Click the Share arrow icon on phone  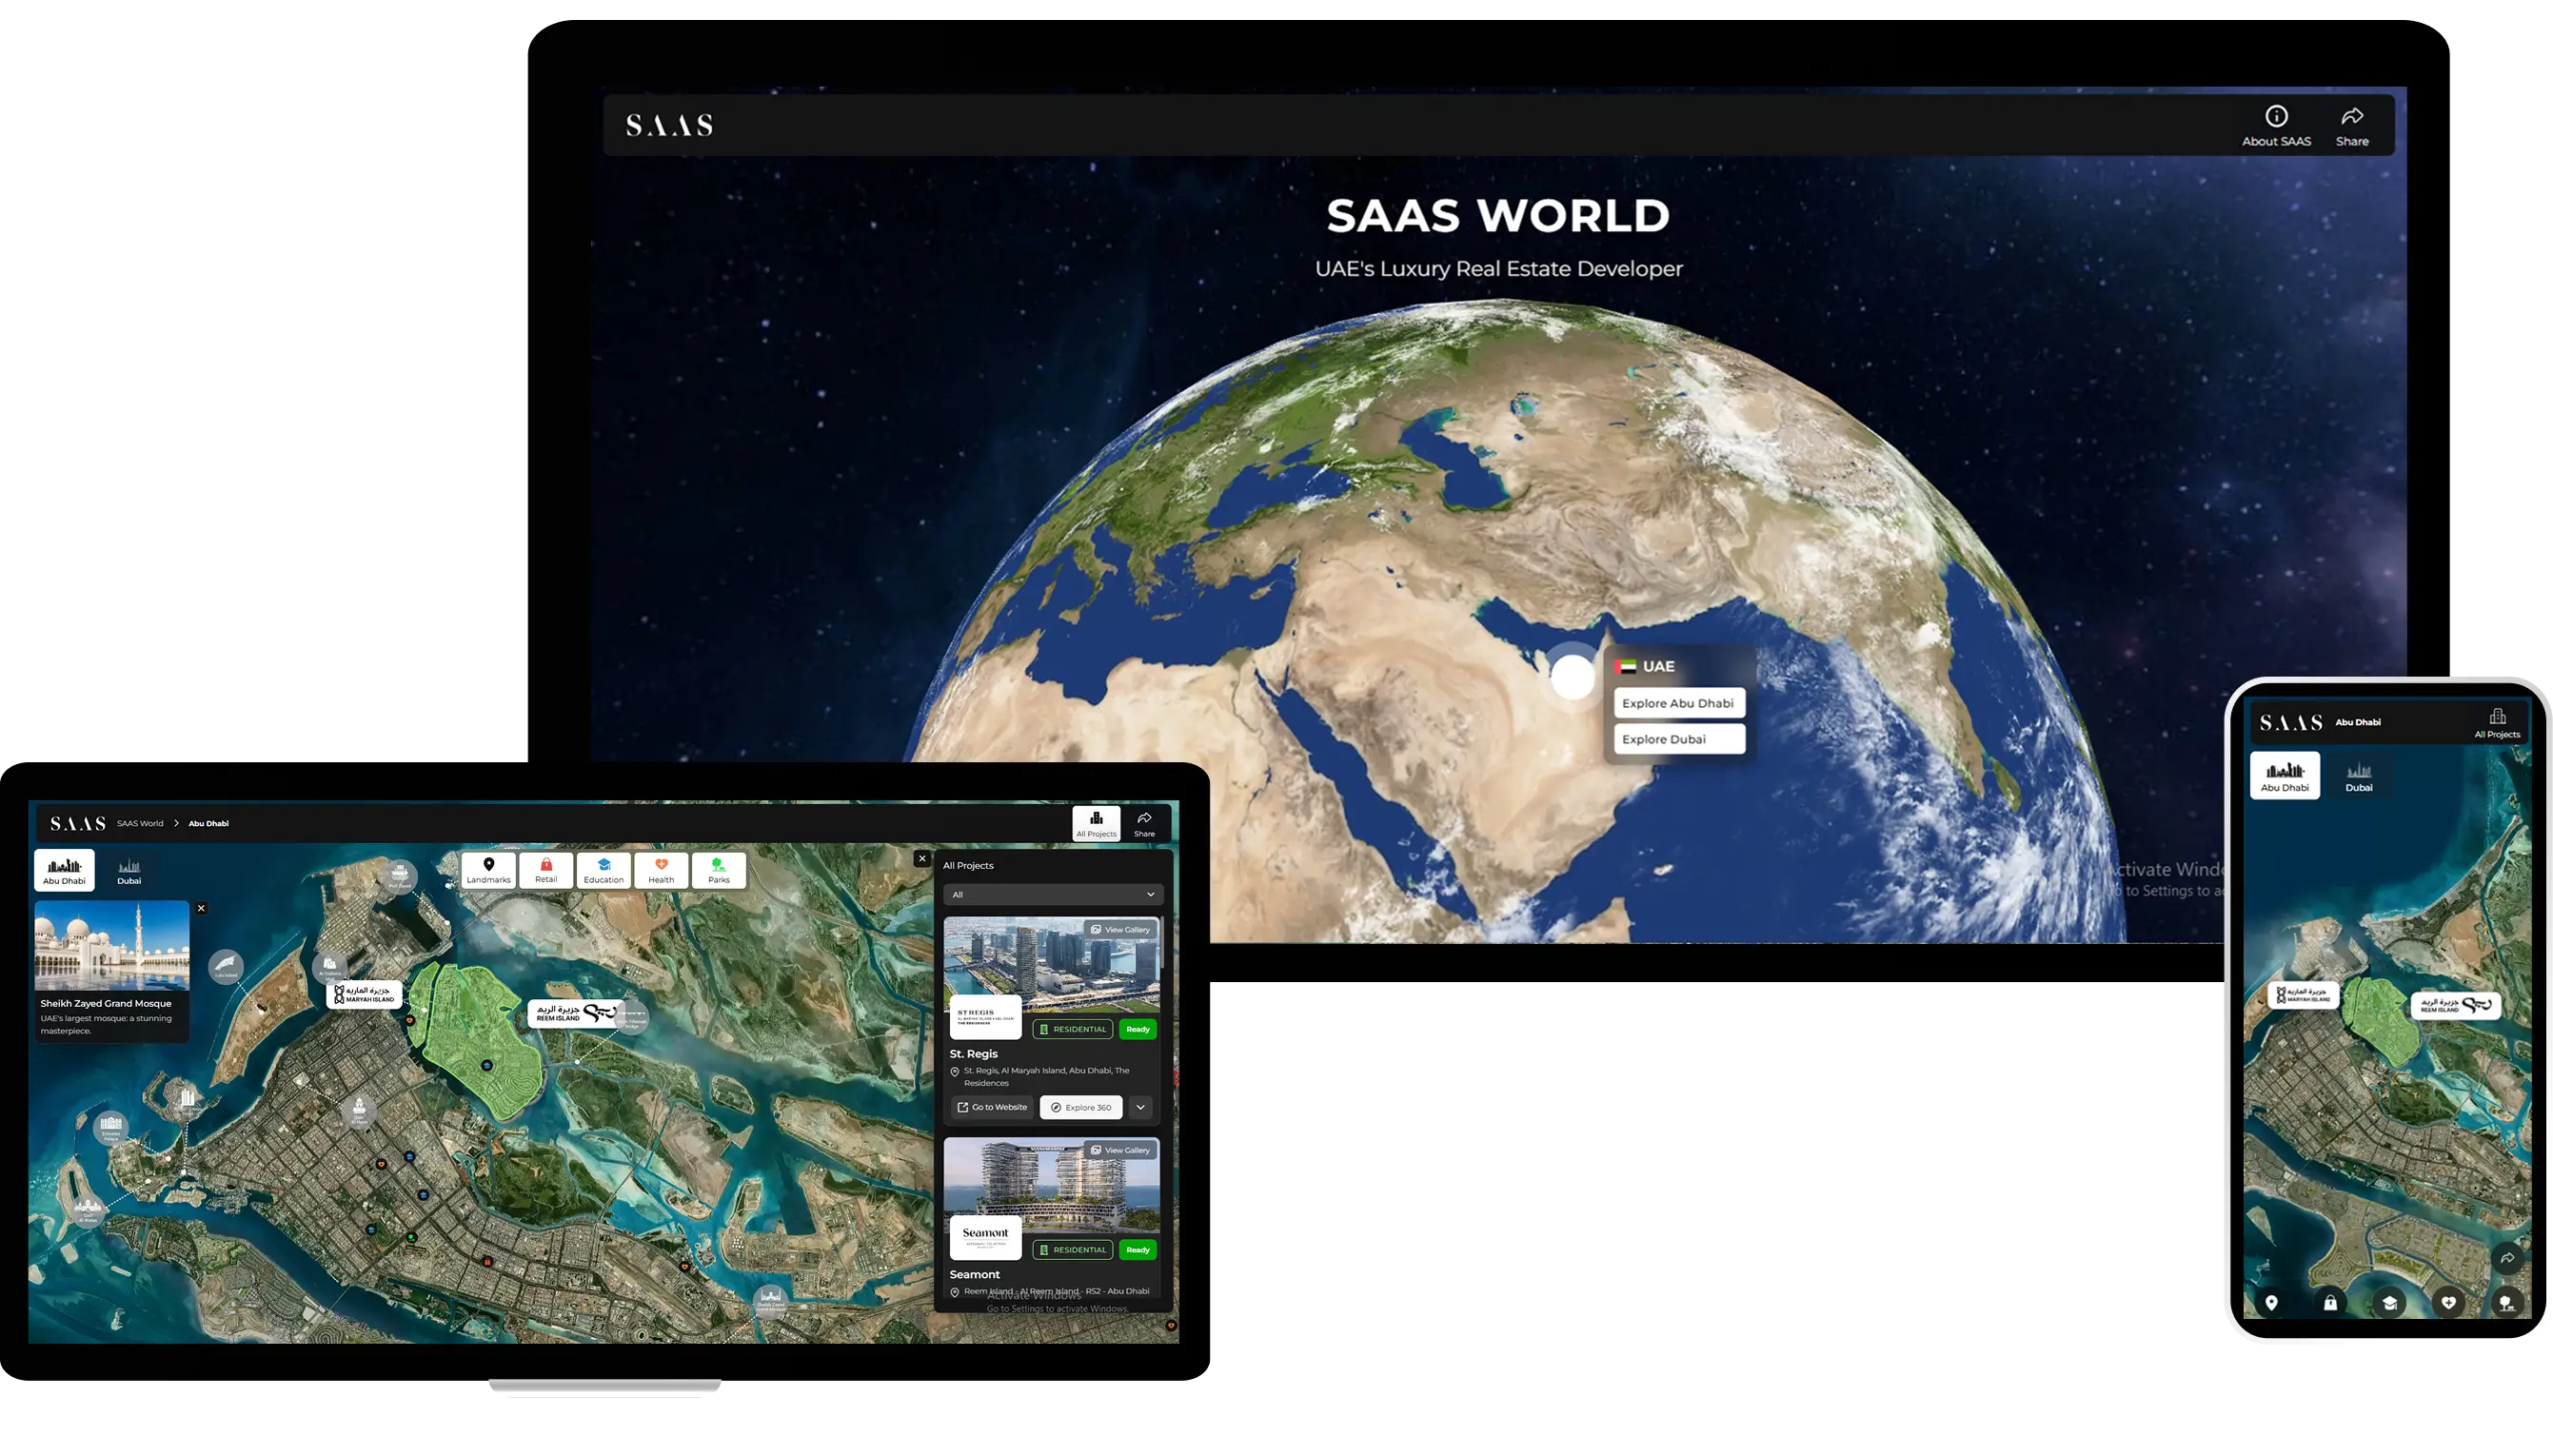pos(2507,1258)
